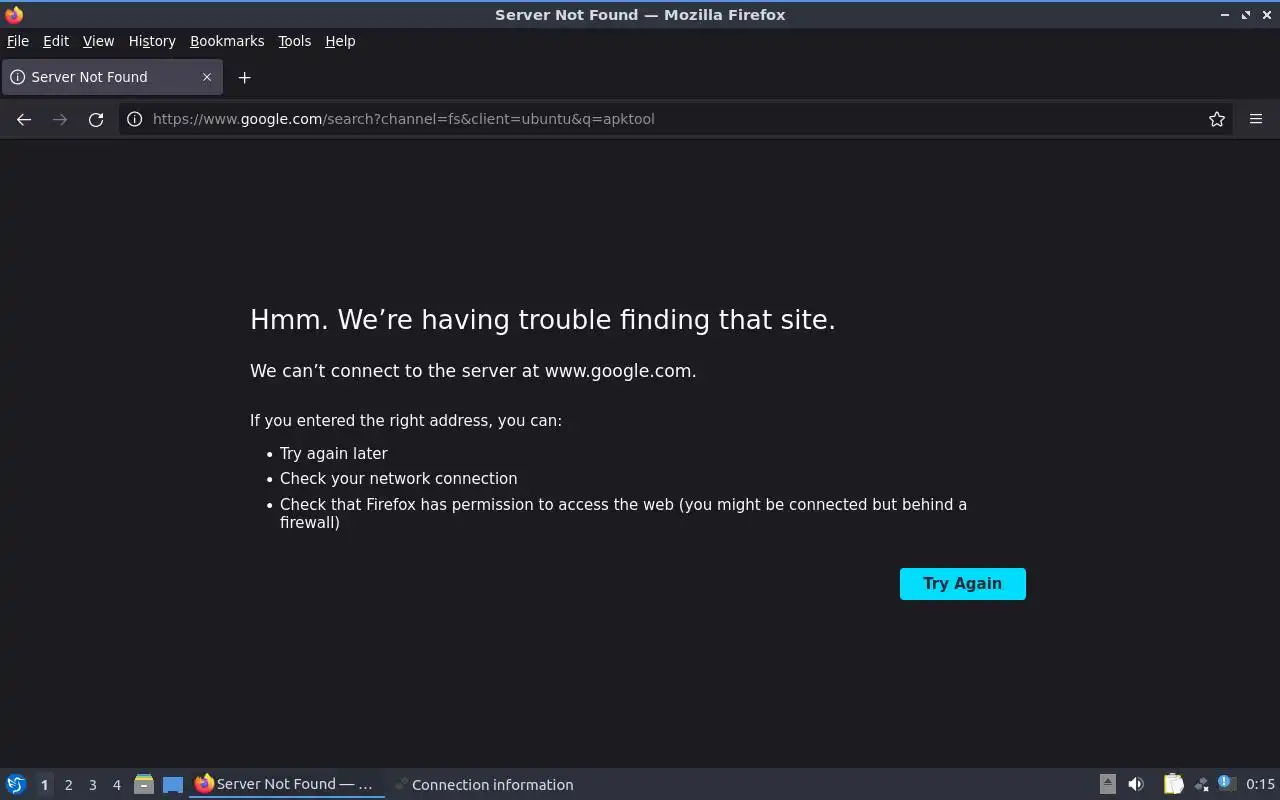Select the Server Not Found tab
The height and width of the screenshot is (800, 1280).
point(112,77)
